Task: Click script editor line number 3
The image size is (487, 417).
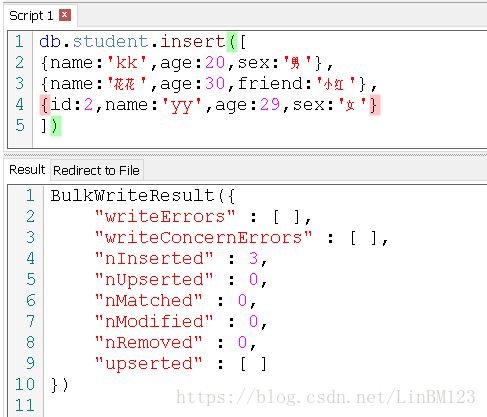Action: 19,84
